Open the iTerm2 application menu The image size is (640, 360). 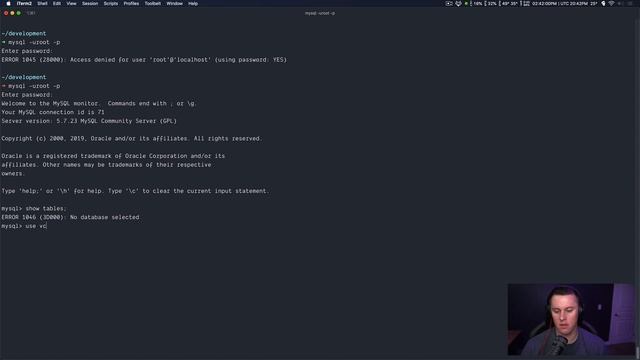coord(24,3)
